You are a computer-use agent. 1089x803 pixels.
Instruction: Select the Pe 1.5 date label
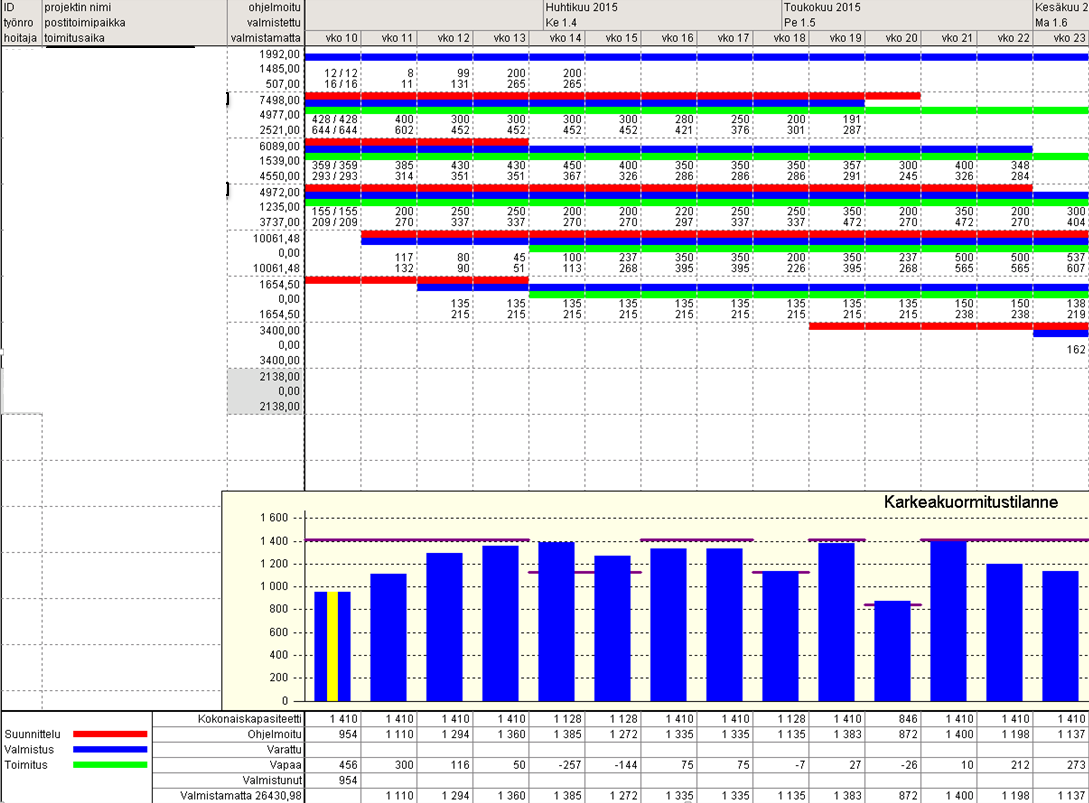tap(799, 23)
